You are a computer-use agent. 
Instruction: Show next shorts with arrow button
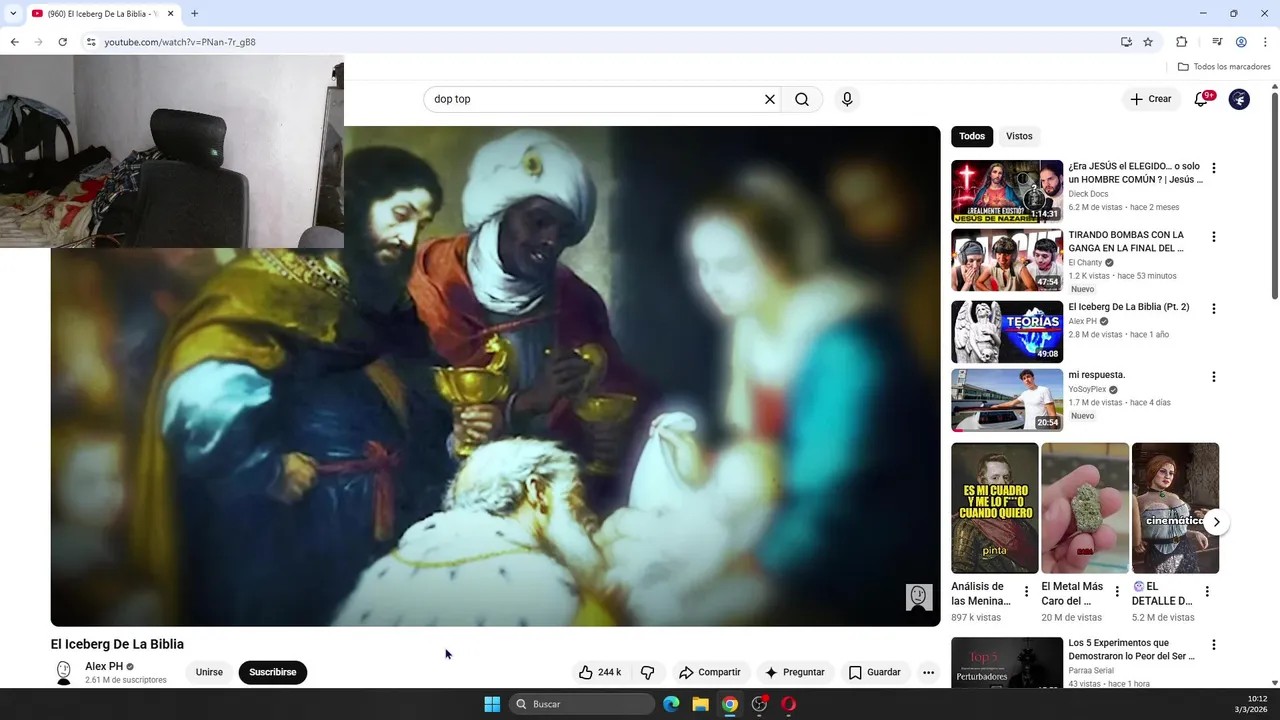pyautogui.click(x=1216, y=522)
